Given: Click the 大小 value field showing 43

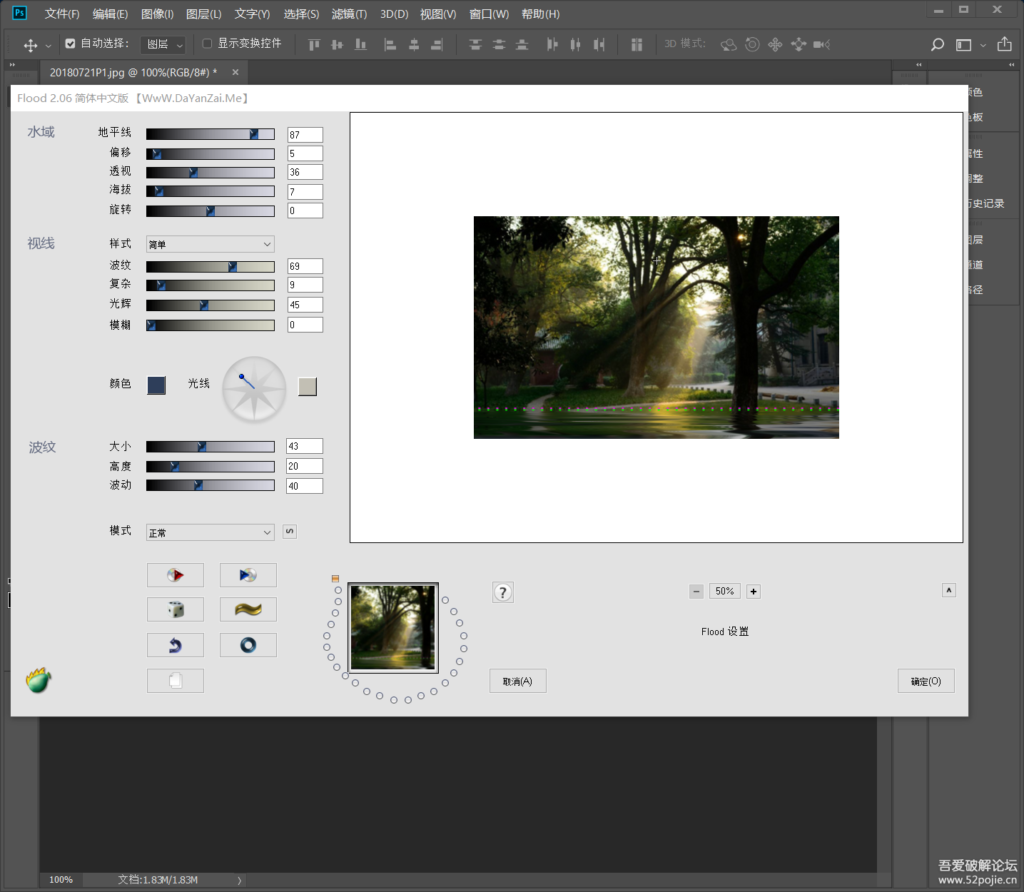Looking at the screenshot, I should (305, 447).
